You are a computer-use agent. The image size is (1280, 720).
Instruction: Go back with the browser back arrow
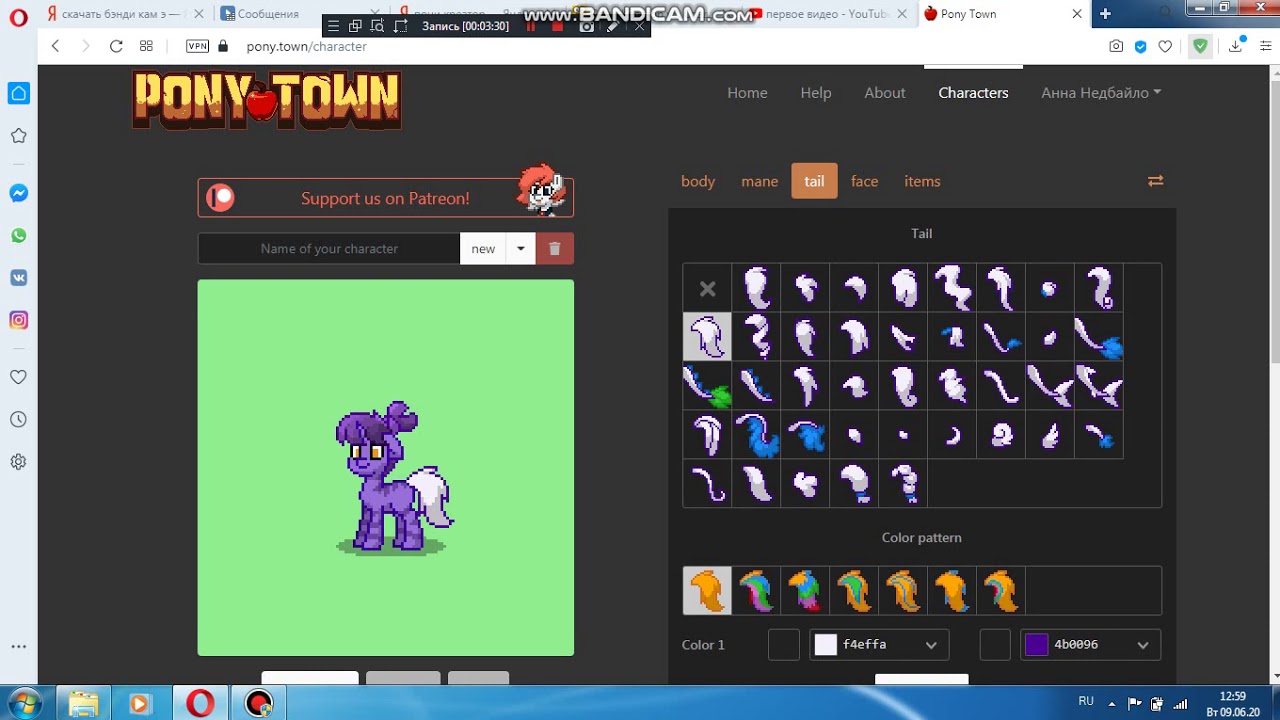coord(56,46)
